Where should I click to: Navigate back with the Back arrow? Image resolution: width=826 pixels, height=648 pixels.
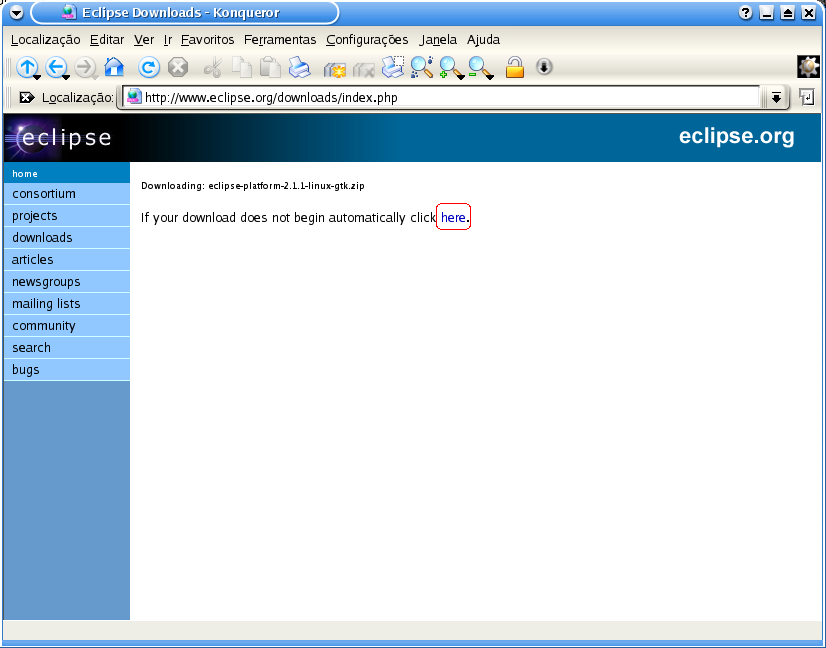55,67
